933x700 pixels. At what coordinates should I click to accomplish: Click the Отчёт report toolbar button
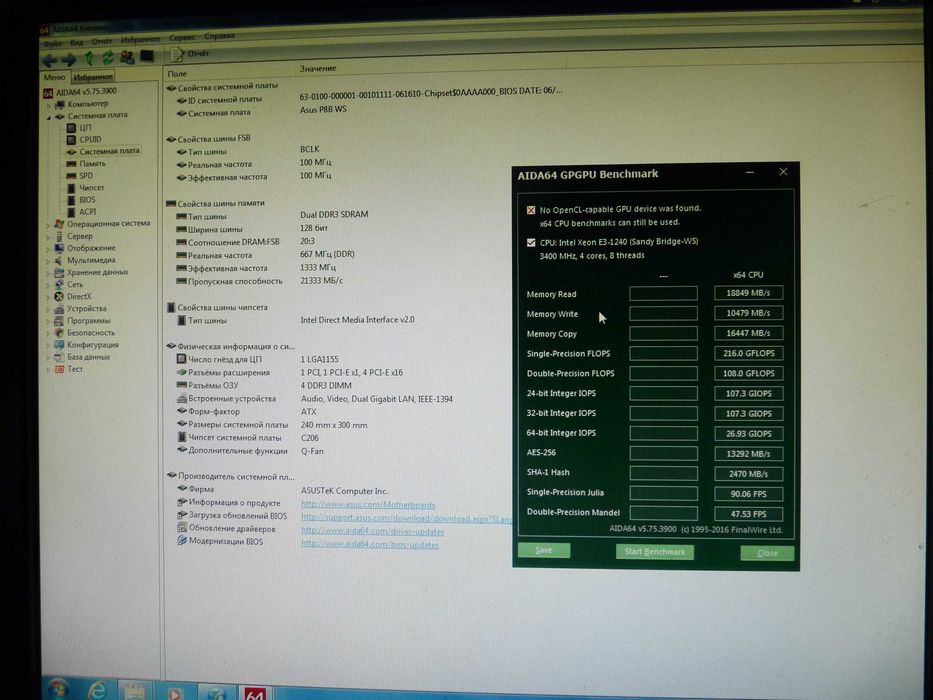(x=190, y=54)
